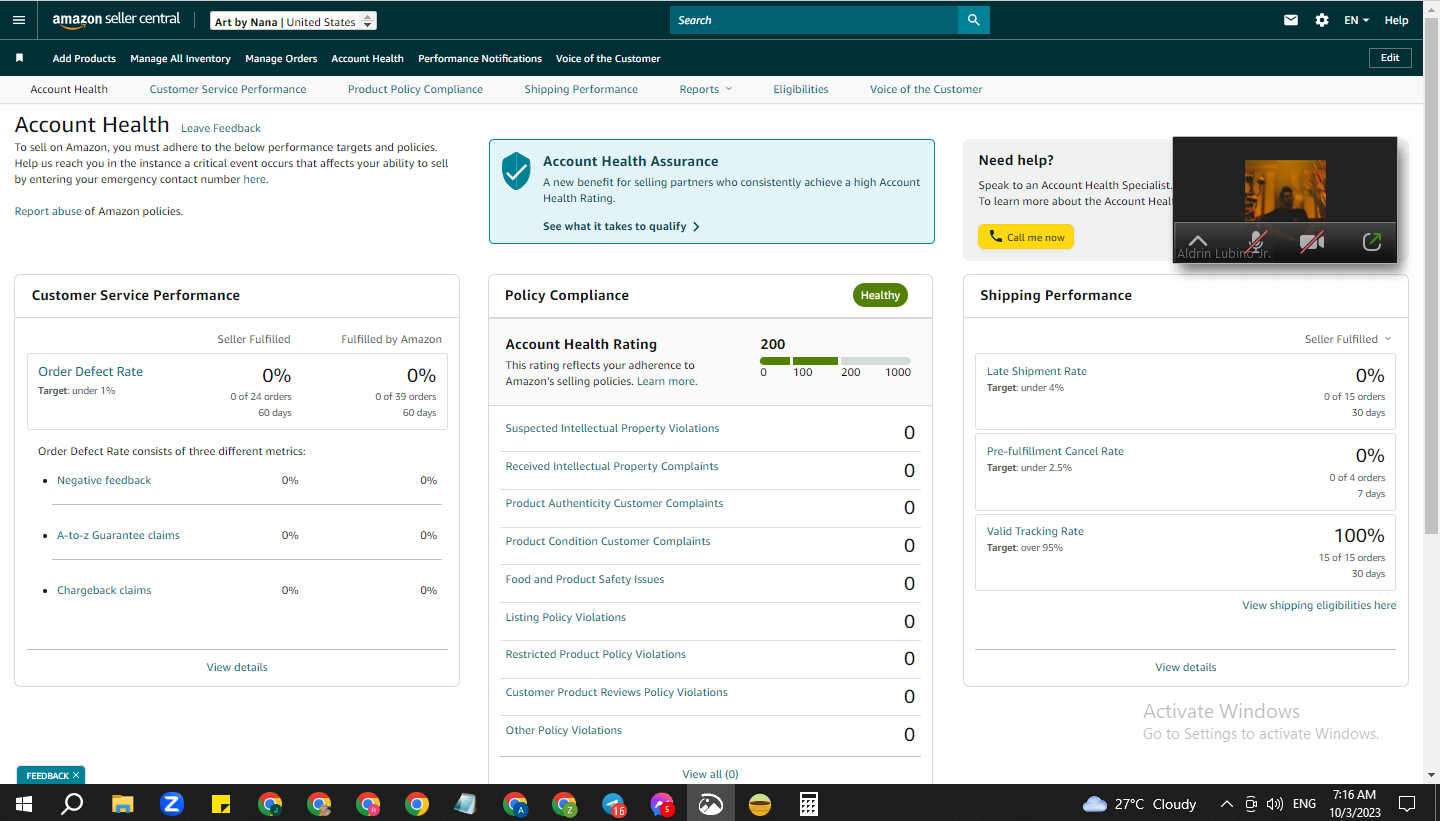Click the bookmark icon in navigation bar
The height and width of the screenshot is (821, 1440).
coord(19,58)
